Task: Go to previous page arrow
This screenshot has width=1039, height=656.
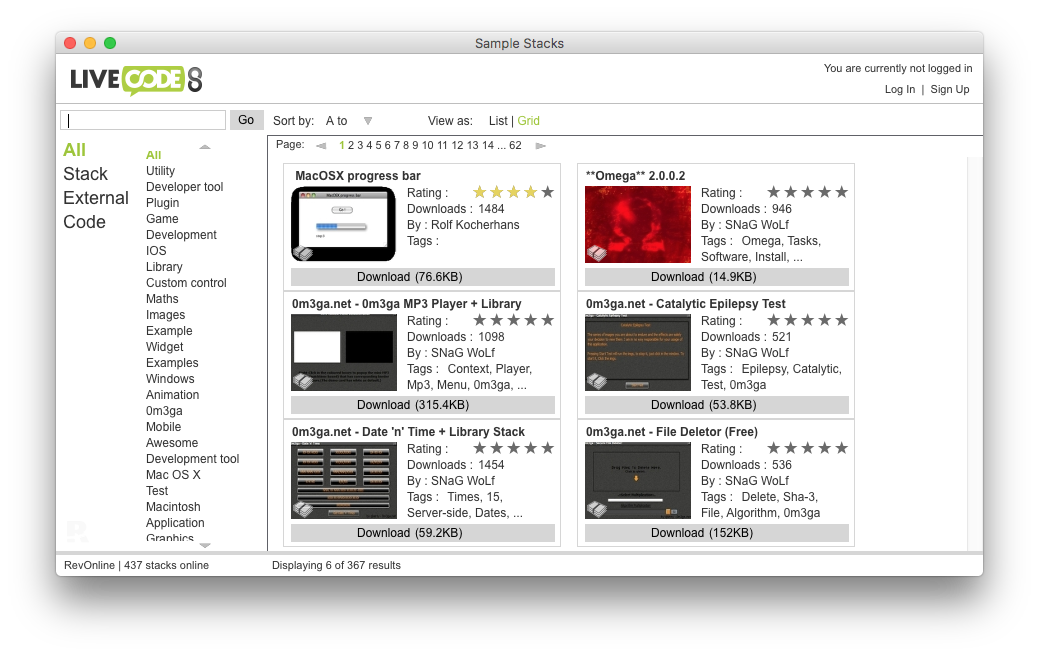Action: click(321, 146)
